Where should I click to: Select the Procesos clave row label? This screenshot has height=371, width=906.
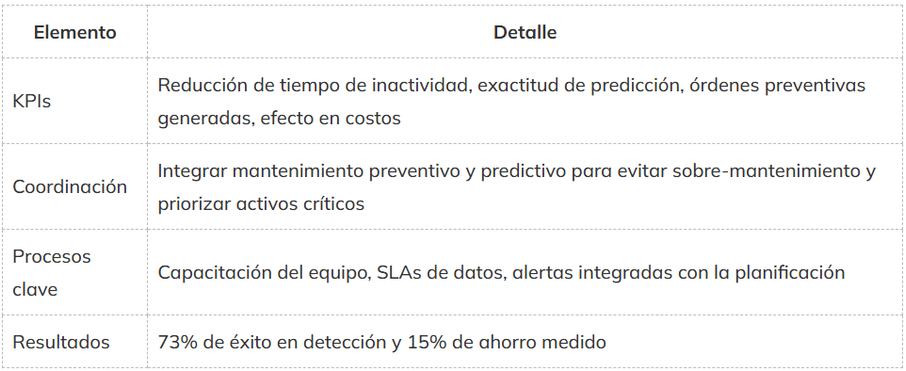(x=52, y=272)
